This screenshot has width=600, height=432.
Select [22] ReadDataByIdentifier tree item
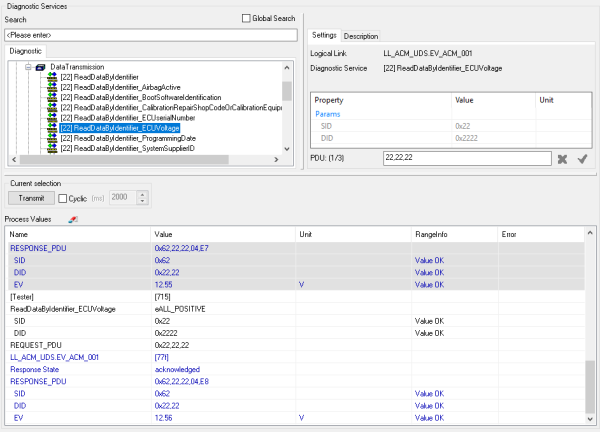99,77
